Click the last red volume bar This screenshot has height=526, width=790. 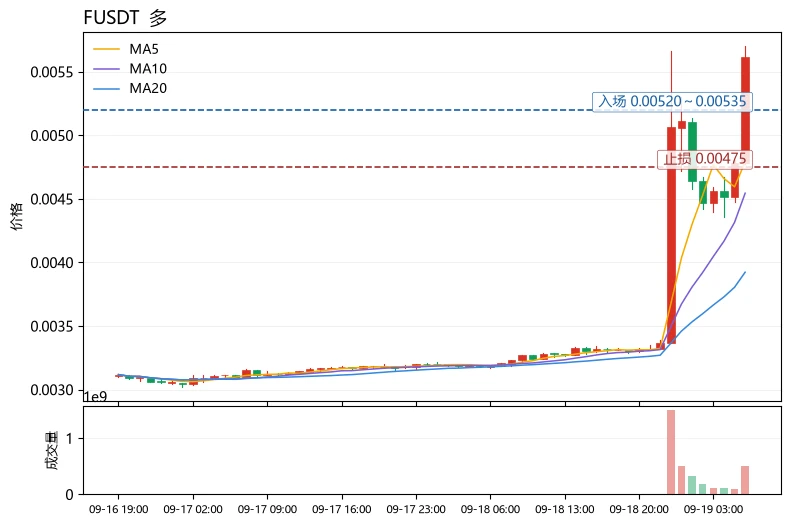tap(745, 480)
